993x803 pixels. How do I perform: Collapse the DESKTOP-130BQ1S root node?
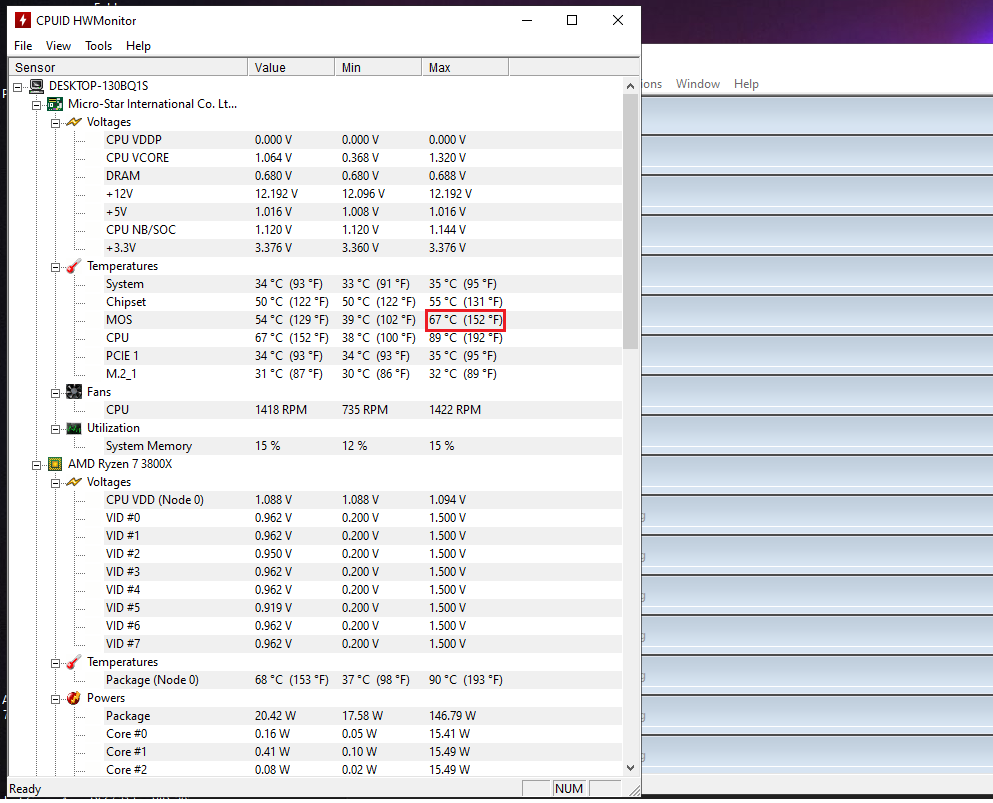pos(18,87)
